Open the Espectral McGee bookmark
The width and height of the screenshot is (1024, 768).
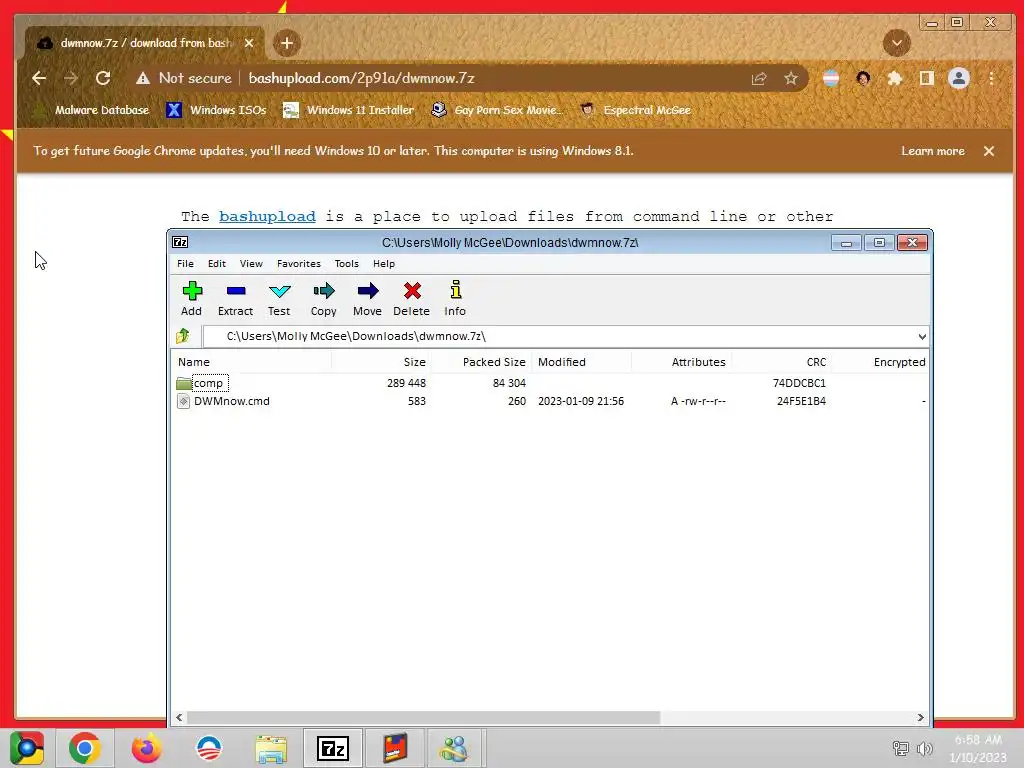pyautogui.click(x=635, y=110)
